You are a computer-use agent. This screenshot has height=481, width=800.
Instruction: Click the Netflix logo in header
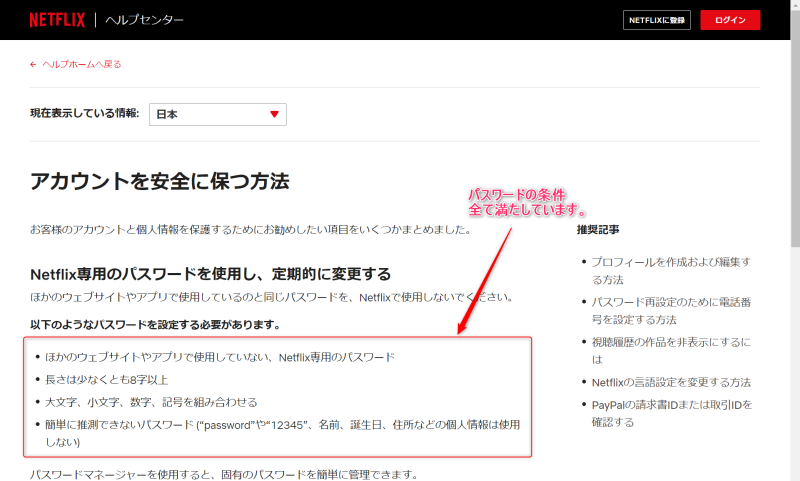coord(57,20)
